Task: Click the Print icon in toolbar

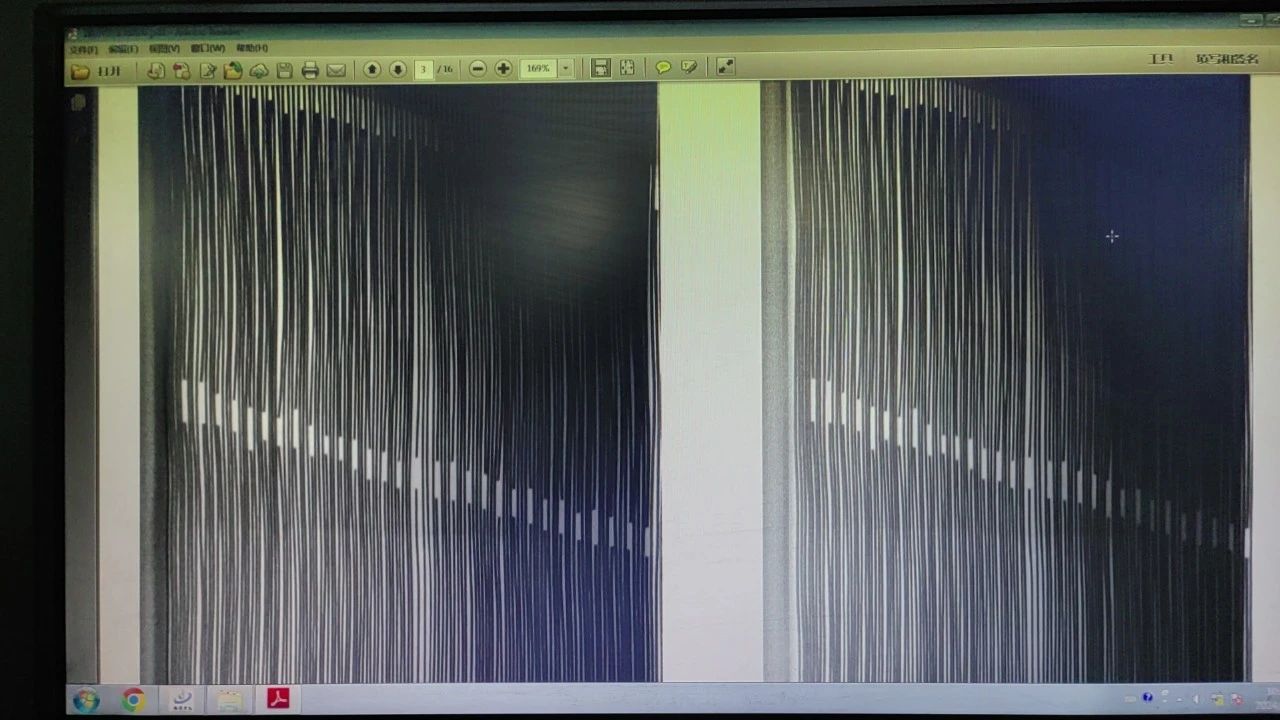Action: click(310, 70)
